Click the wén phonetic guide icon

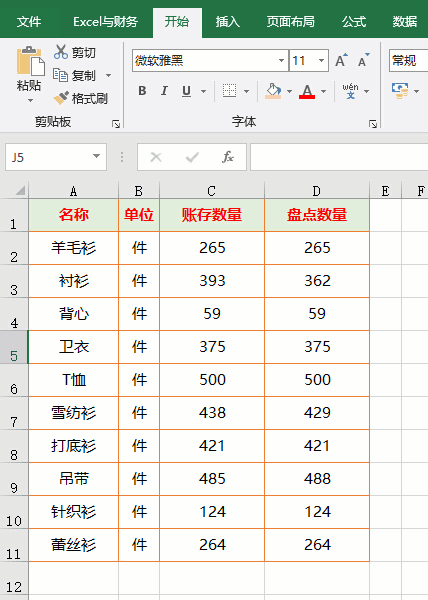[x=350, y=91]
